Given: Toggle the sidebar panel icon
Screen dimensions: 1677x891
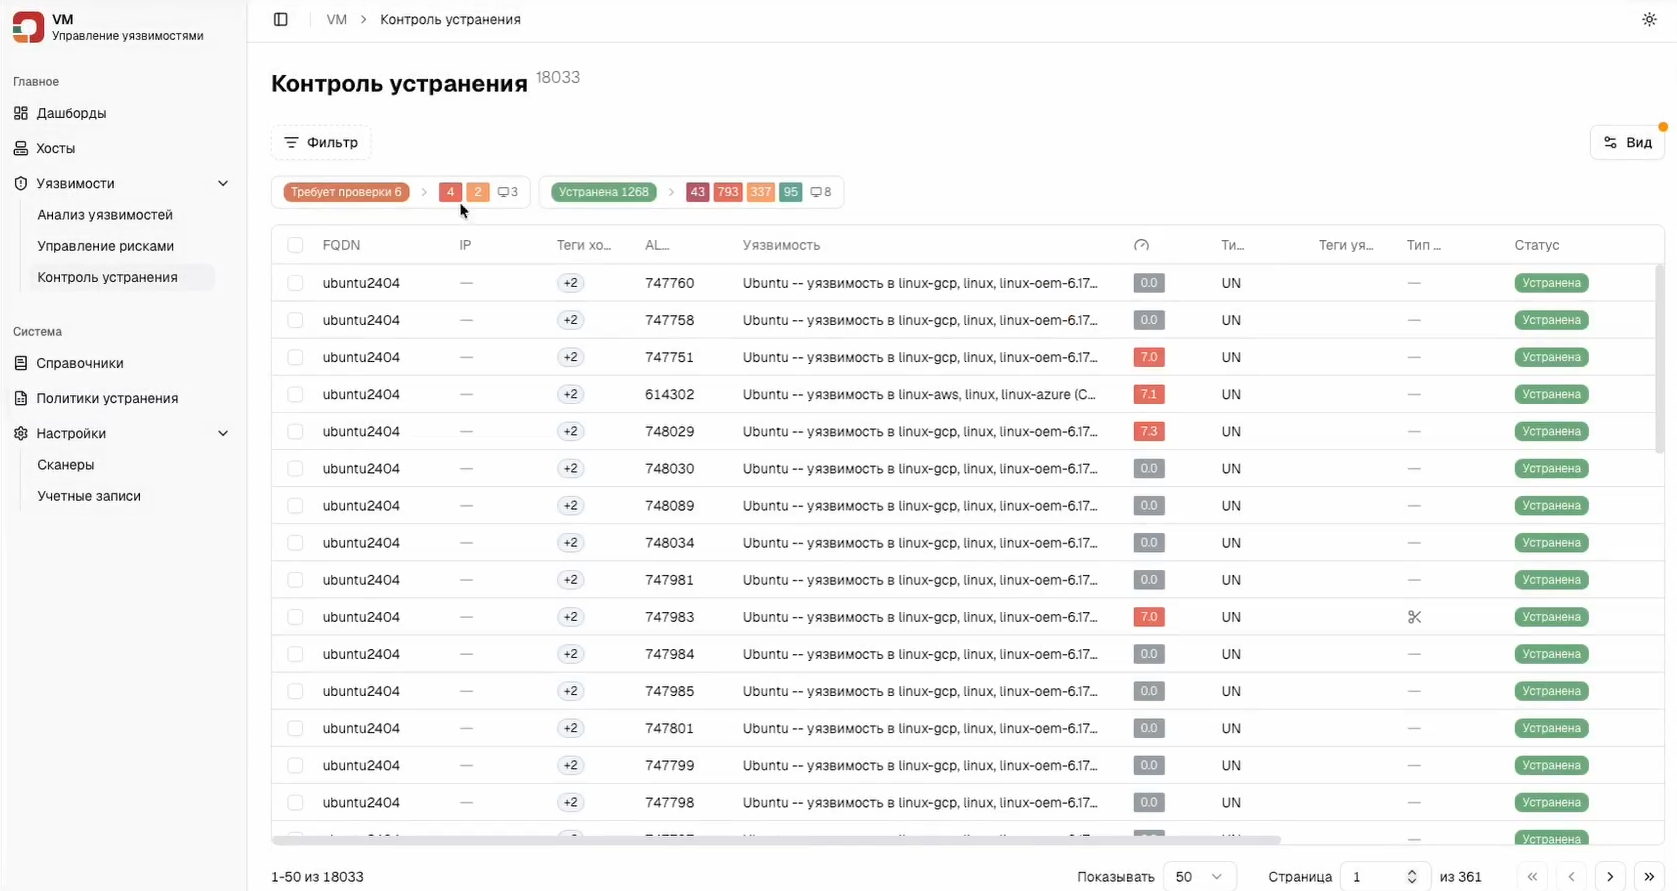Looking at the screenshot, I should pos(281,20).
